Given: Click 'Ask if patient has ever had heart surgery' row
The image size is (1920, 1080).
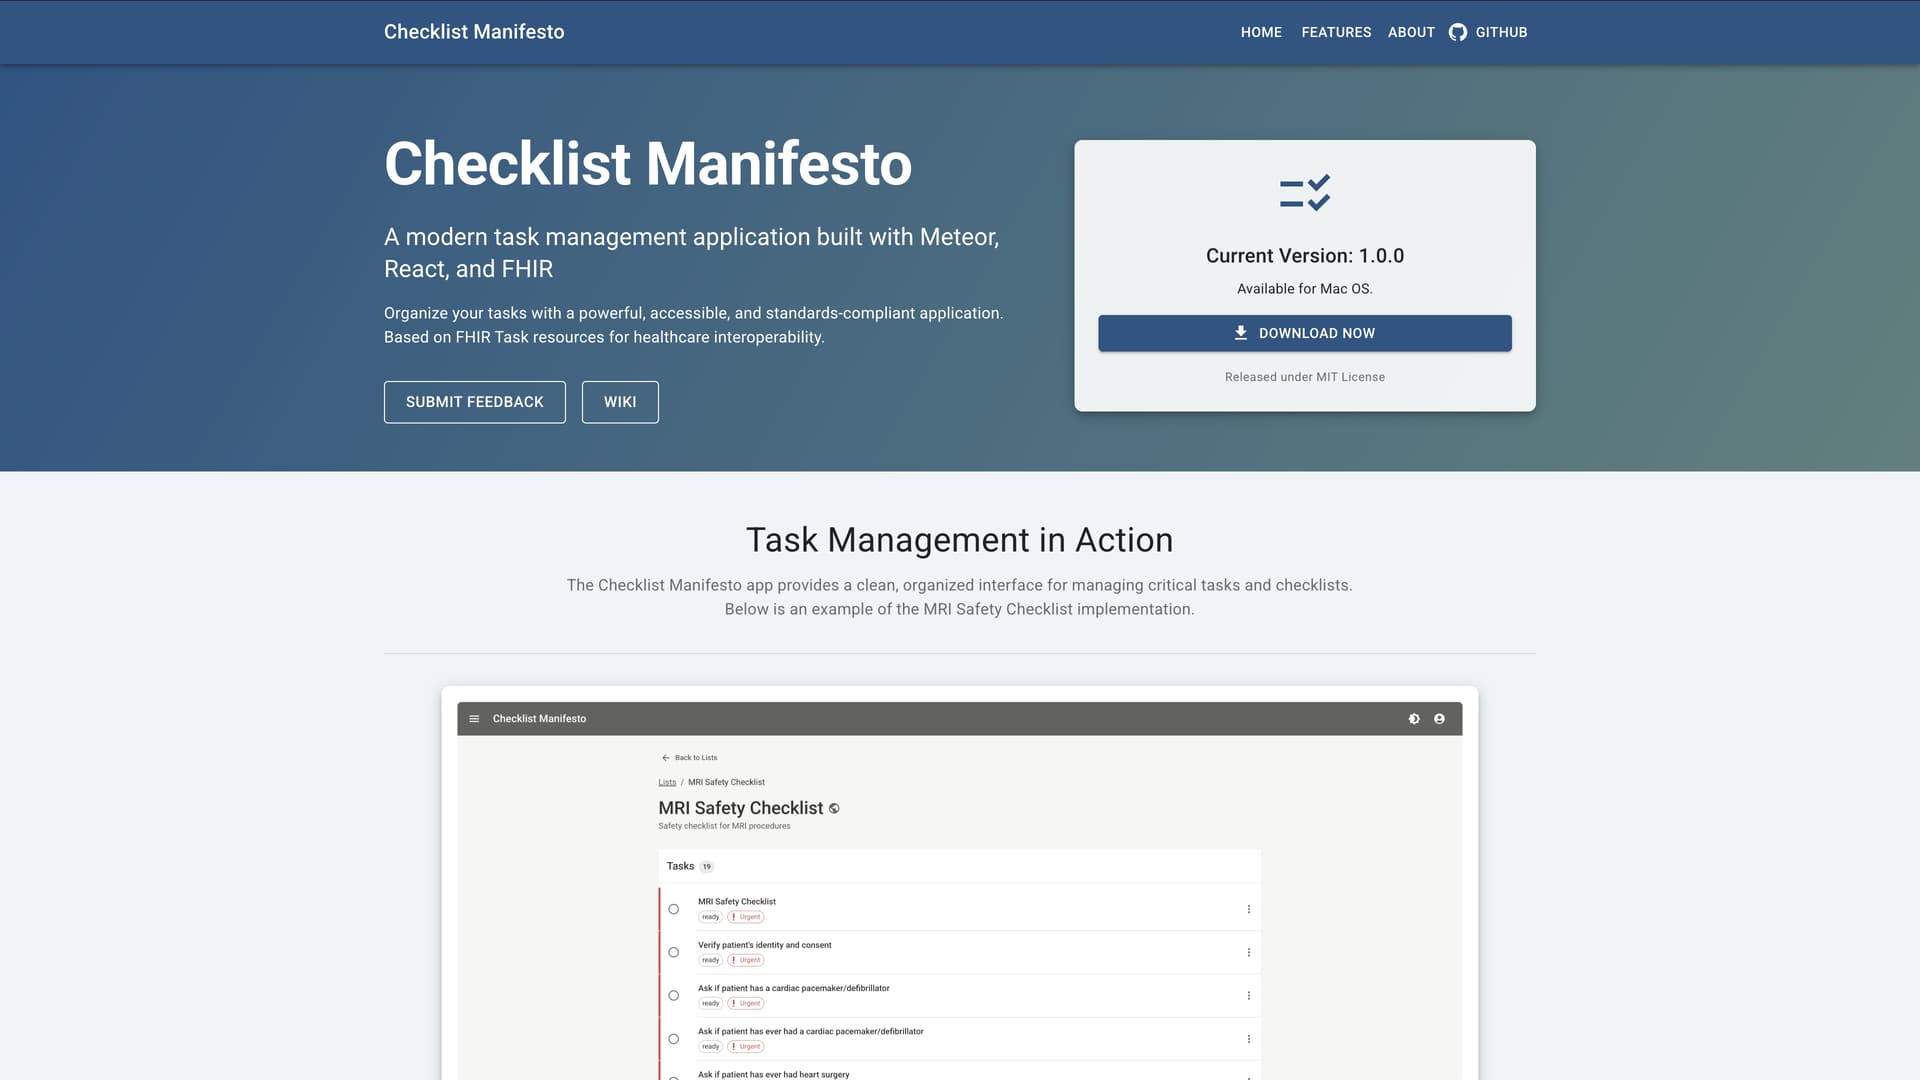Looking at the screenshot, I should (x=960, y=1072).
